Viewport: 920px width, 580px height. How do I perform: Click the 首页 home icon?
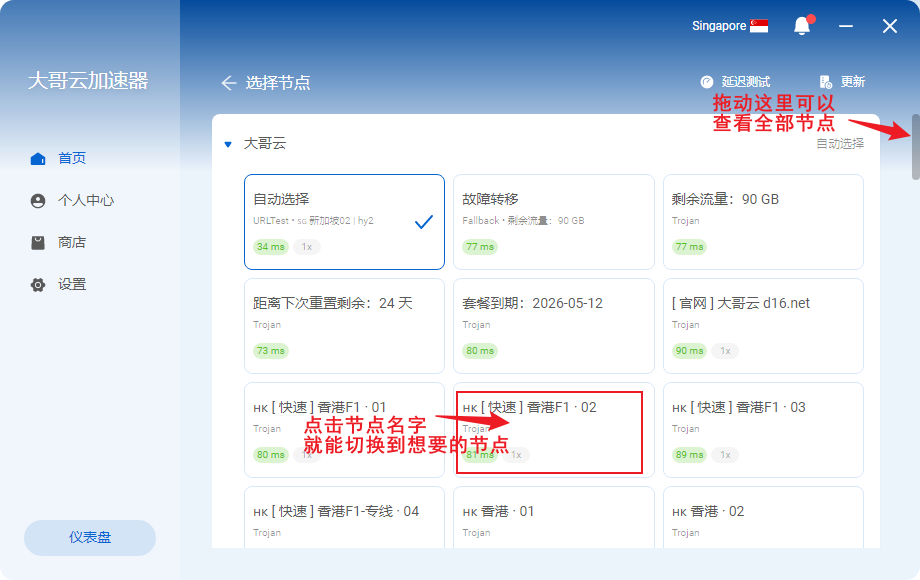click(x=38, y=158)
